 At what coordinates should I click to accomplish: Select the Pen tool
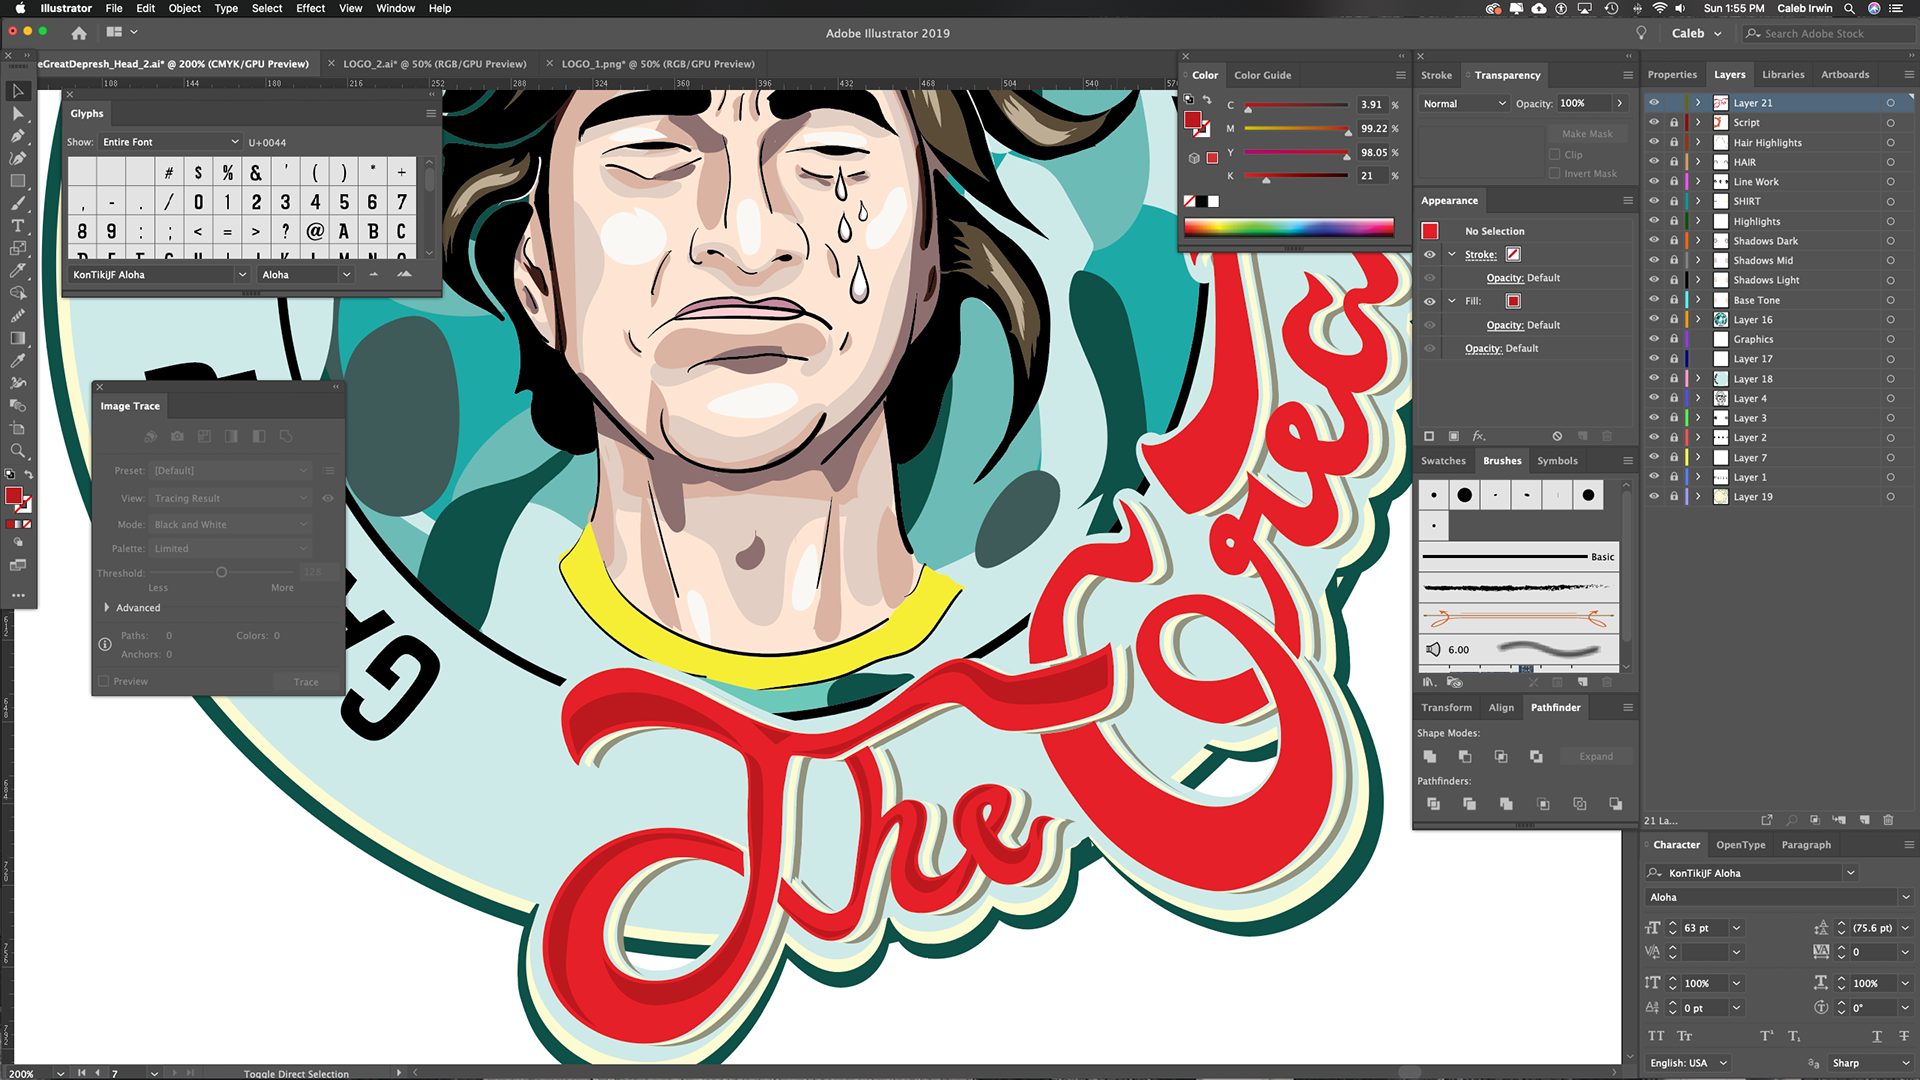(x=18, y=136)
